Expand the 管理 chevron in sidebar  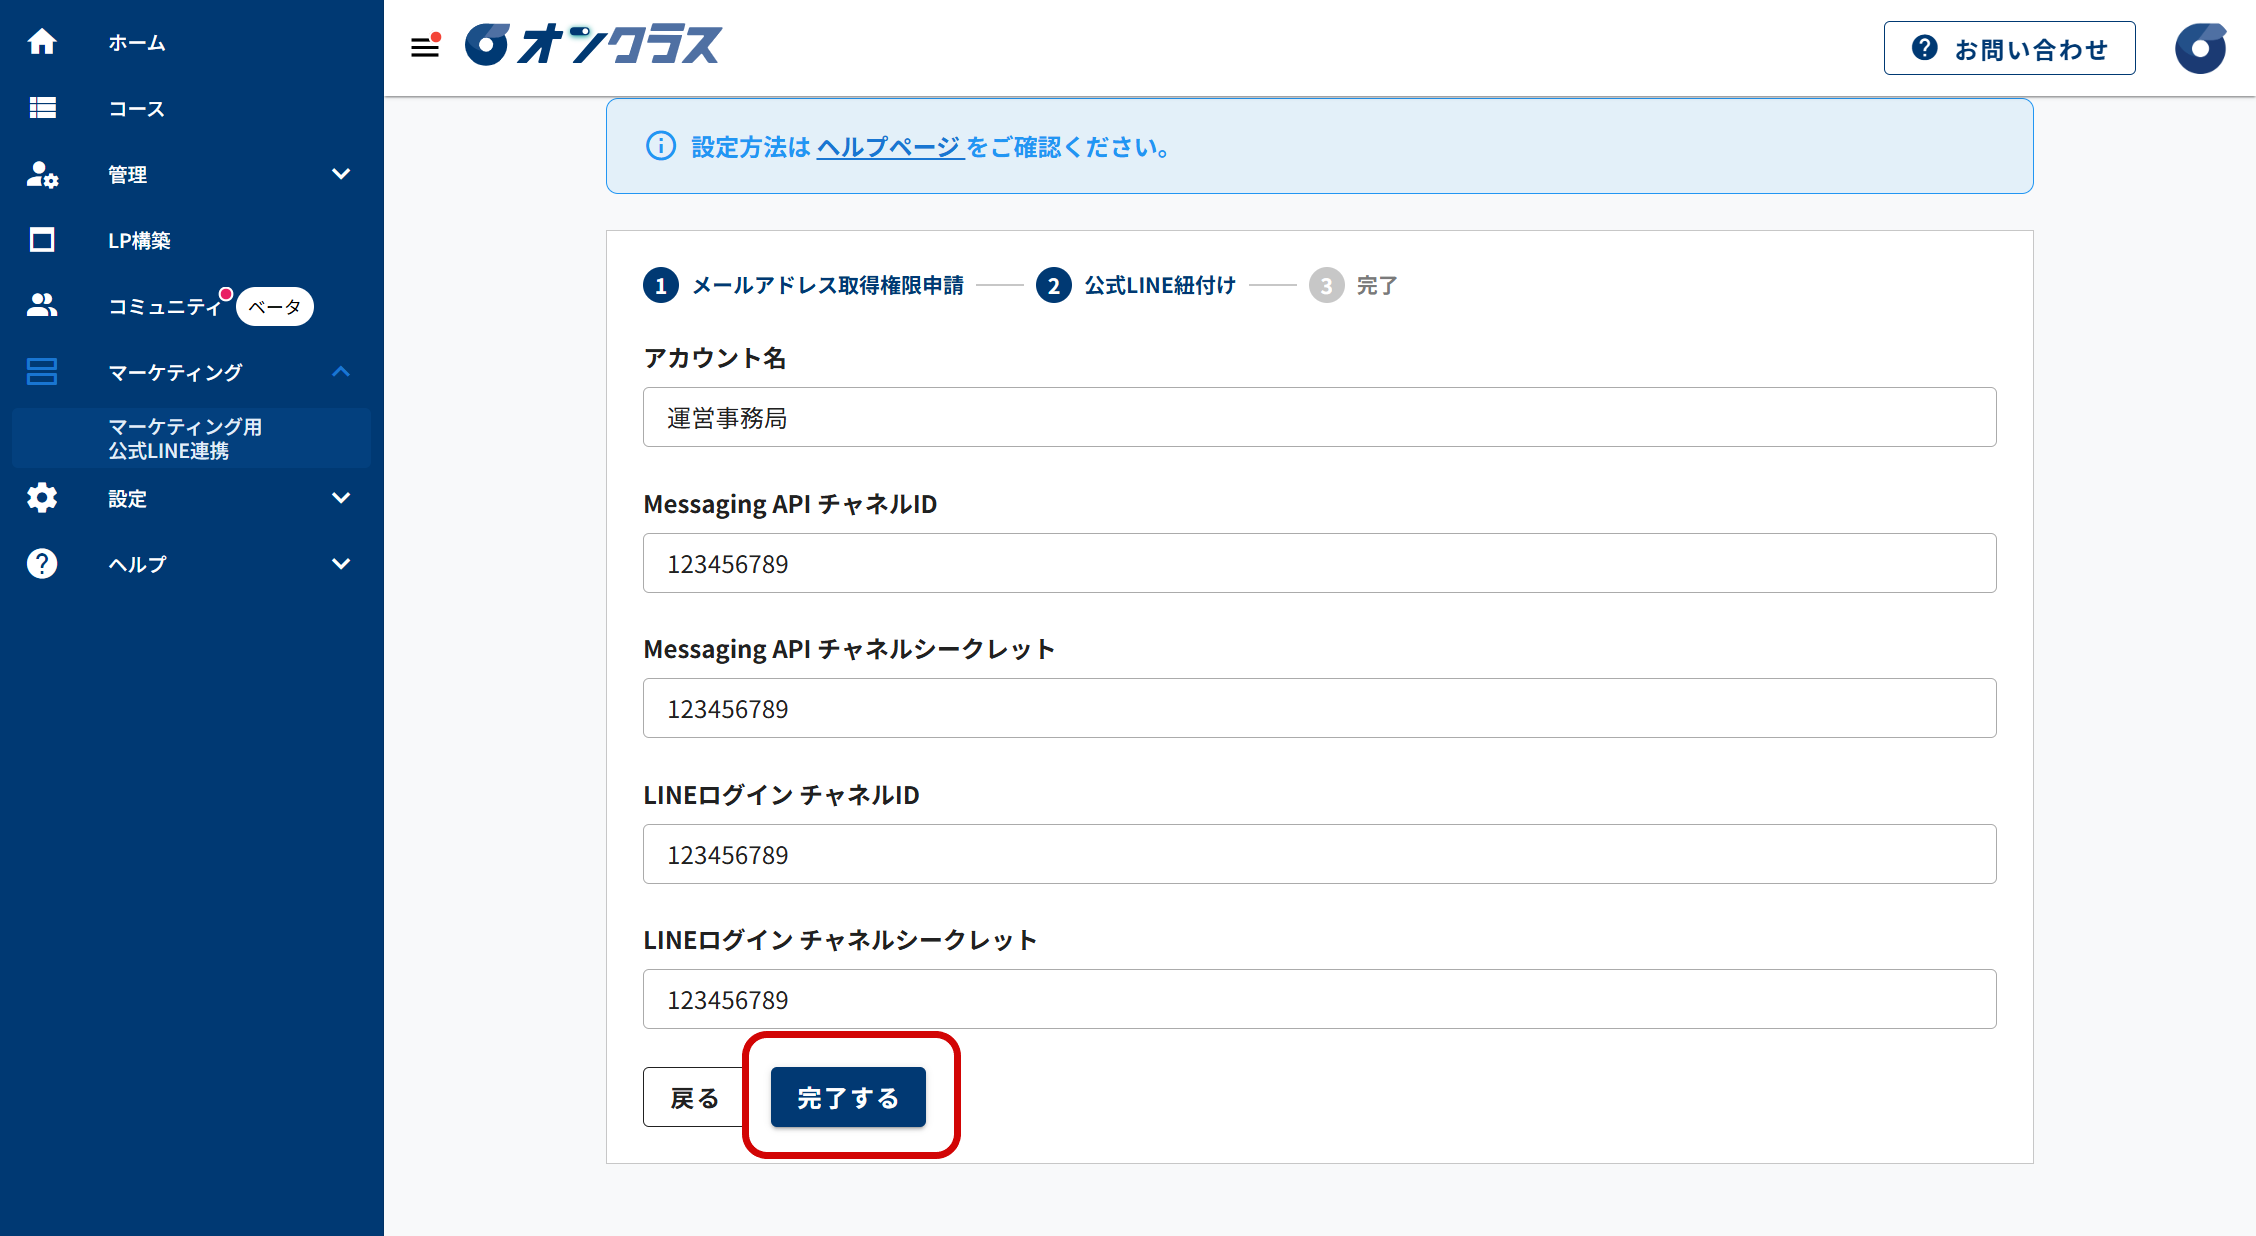[x=341, y=174]
